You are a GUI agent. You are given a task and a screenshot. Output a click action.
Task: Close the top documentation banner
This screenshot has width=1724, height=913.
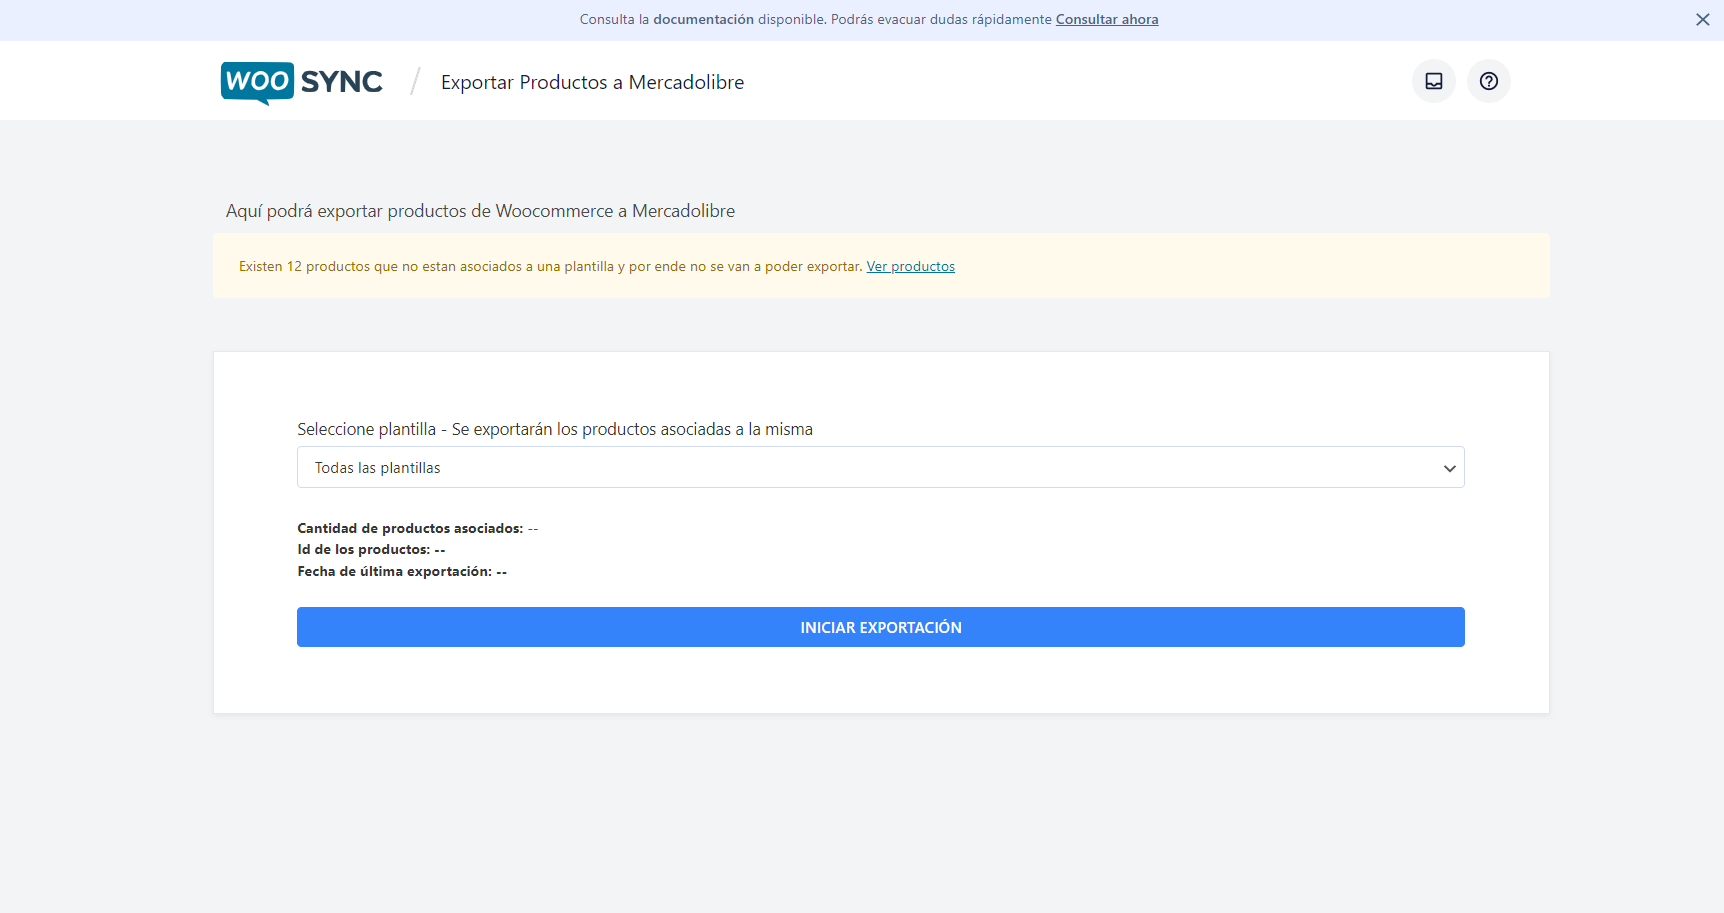pyautogui.click(x=1702, y=20)
